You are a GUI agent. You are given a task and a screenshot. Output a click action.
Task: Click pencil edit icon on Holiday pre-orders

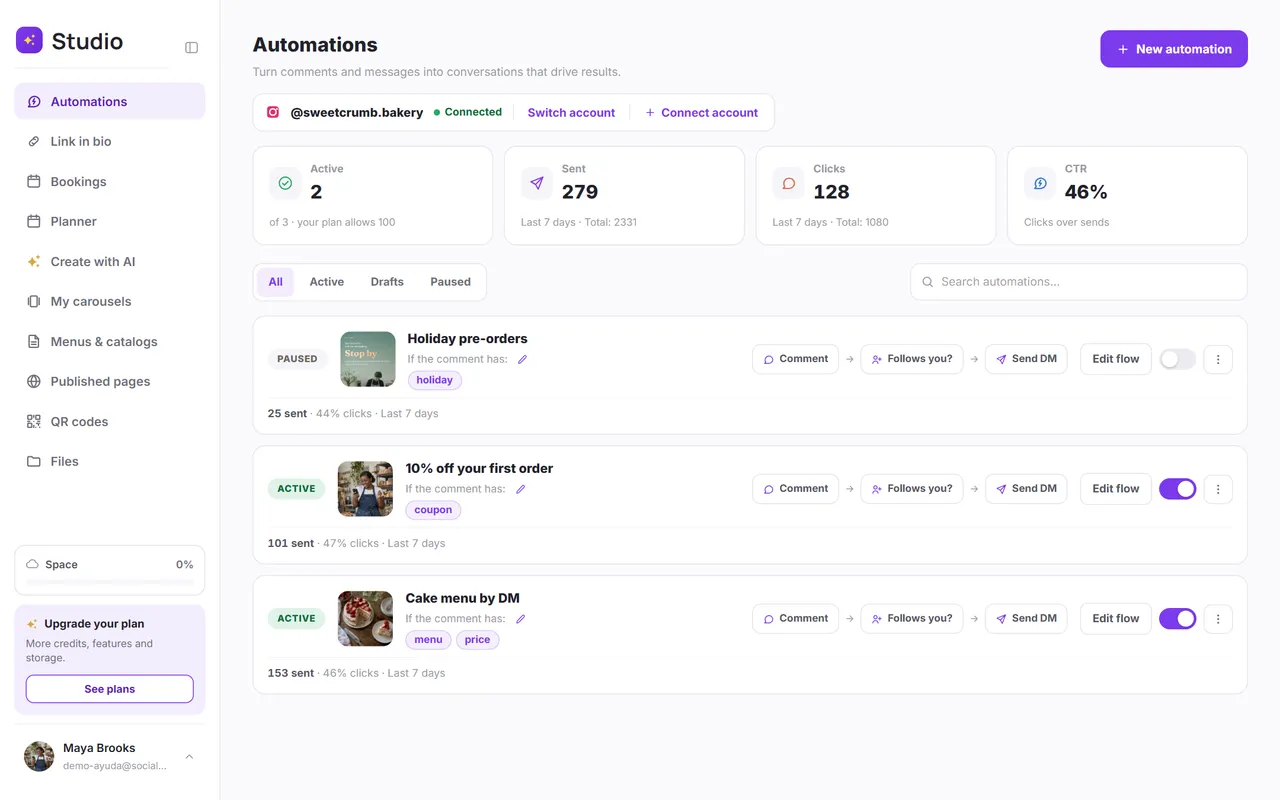[x=522, y=359]
